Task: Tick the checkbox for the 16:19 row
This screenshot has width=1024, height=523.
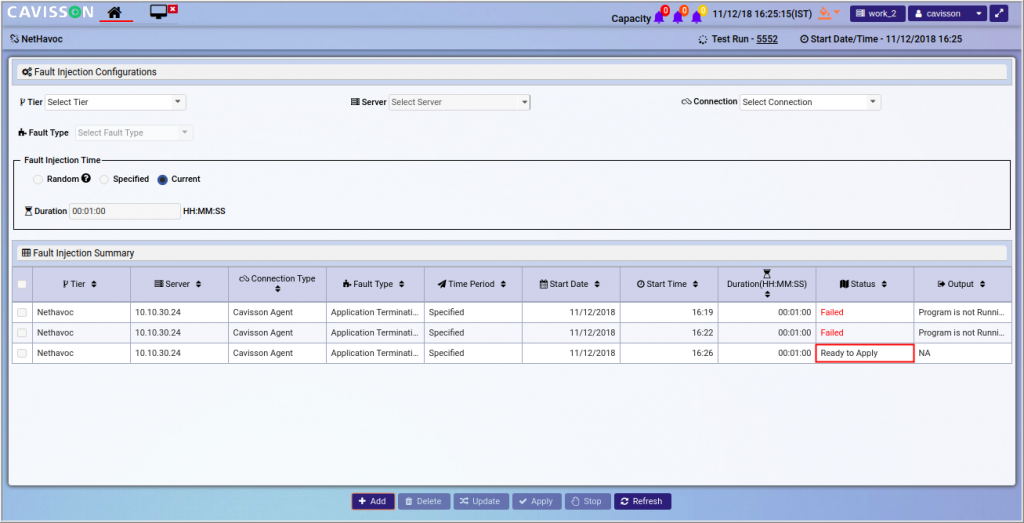Action: click(22, 313)
